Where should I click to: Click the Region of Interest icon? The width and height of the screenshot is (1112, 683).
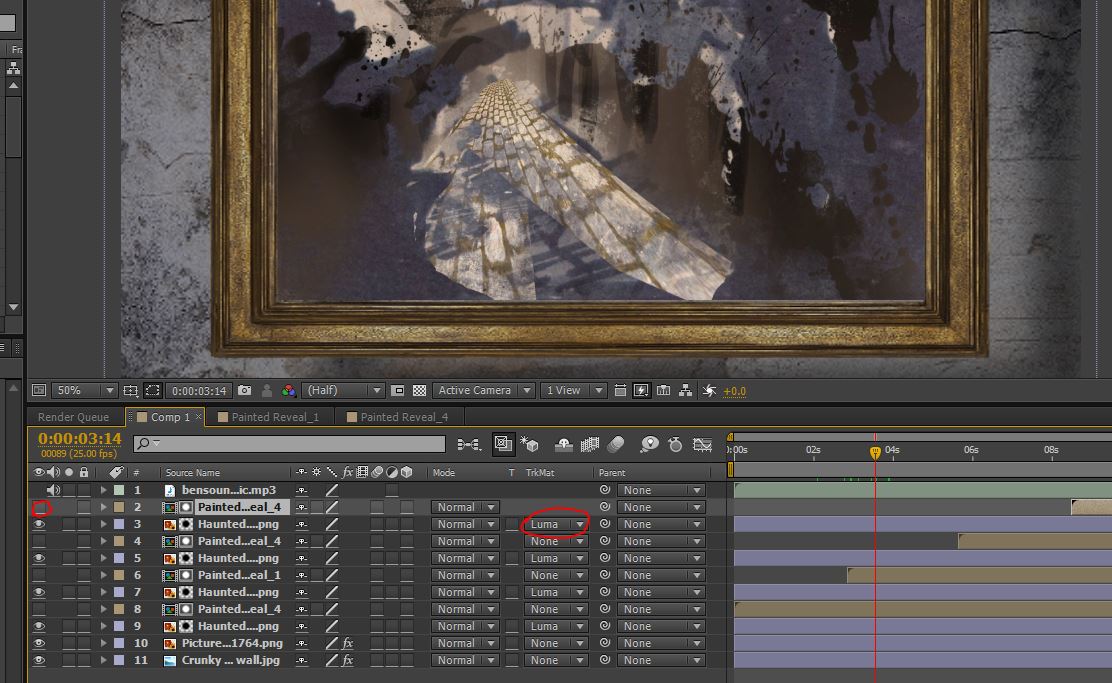click(398, 391)
